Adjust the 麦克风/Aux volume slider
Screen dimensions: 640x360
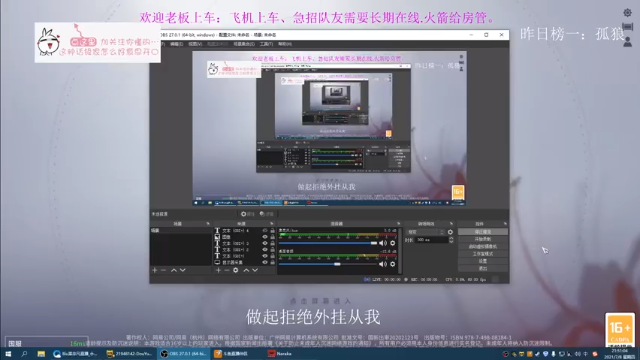click(x=328, y=243)
